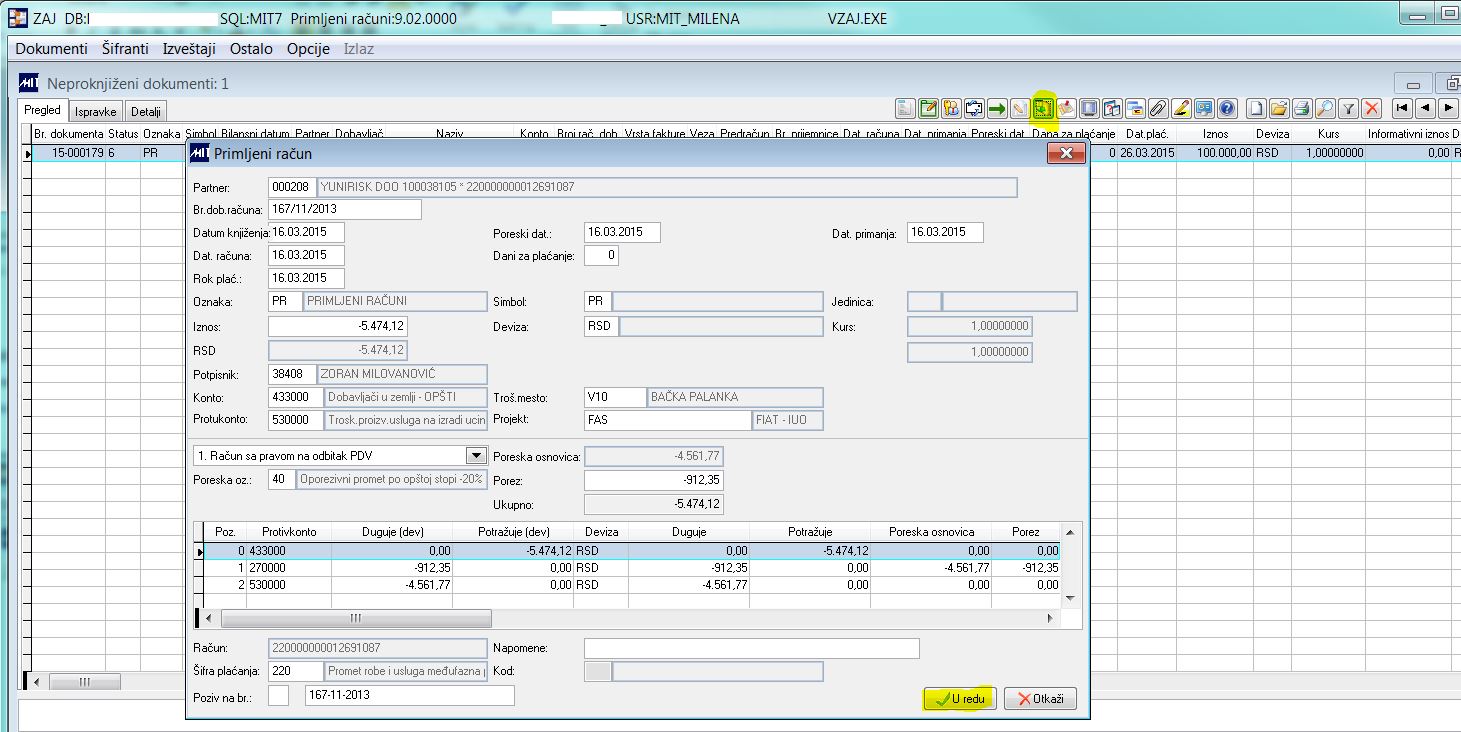Click the Napomene notes field
The height and width of the screenshot is (732, 1461).
point(751,648)
